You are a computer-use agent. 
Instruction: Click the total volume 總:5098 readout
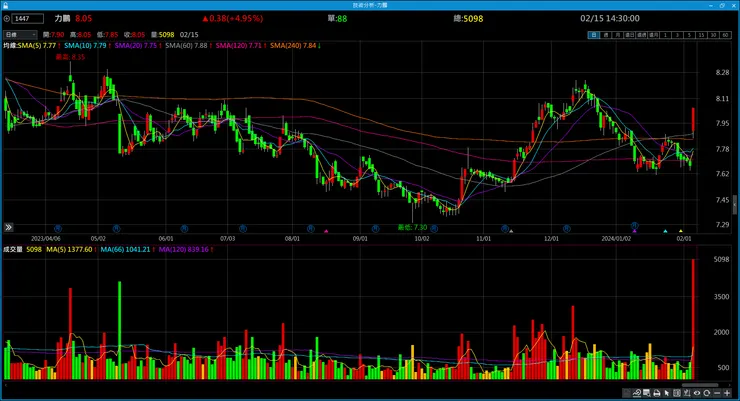click(468, 19)
